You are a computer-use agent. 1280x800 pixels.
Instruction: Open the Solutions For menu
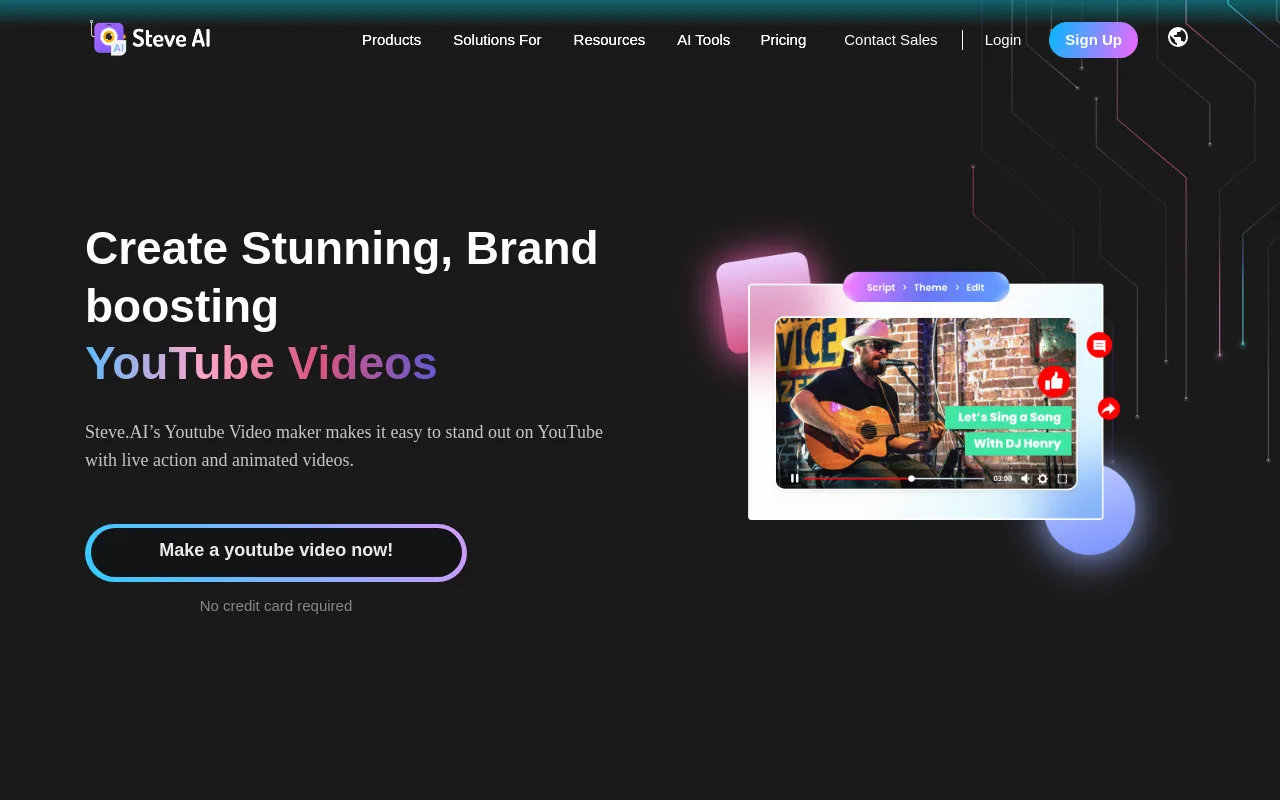497,40
